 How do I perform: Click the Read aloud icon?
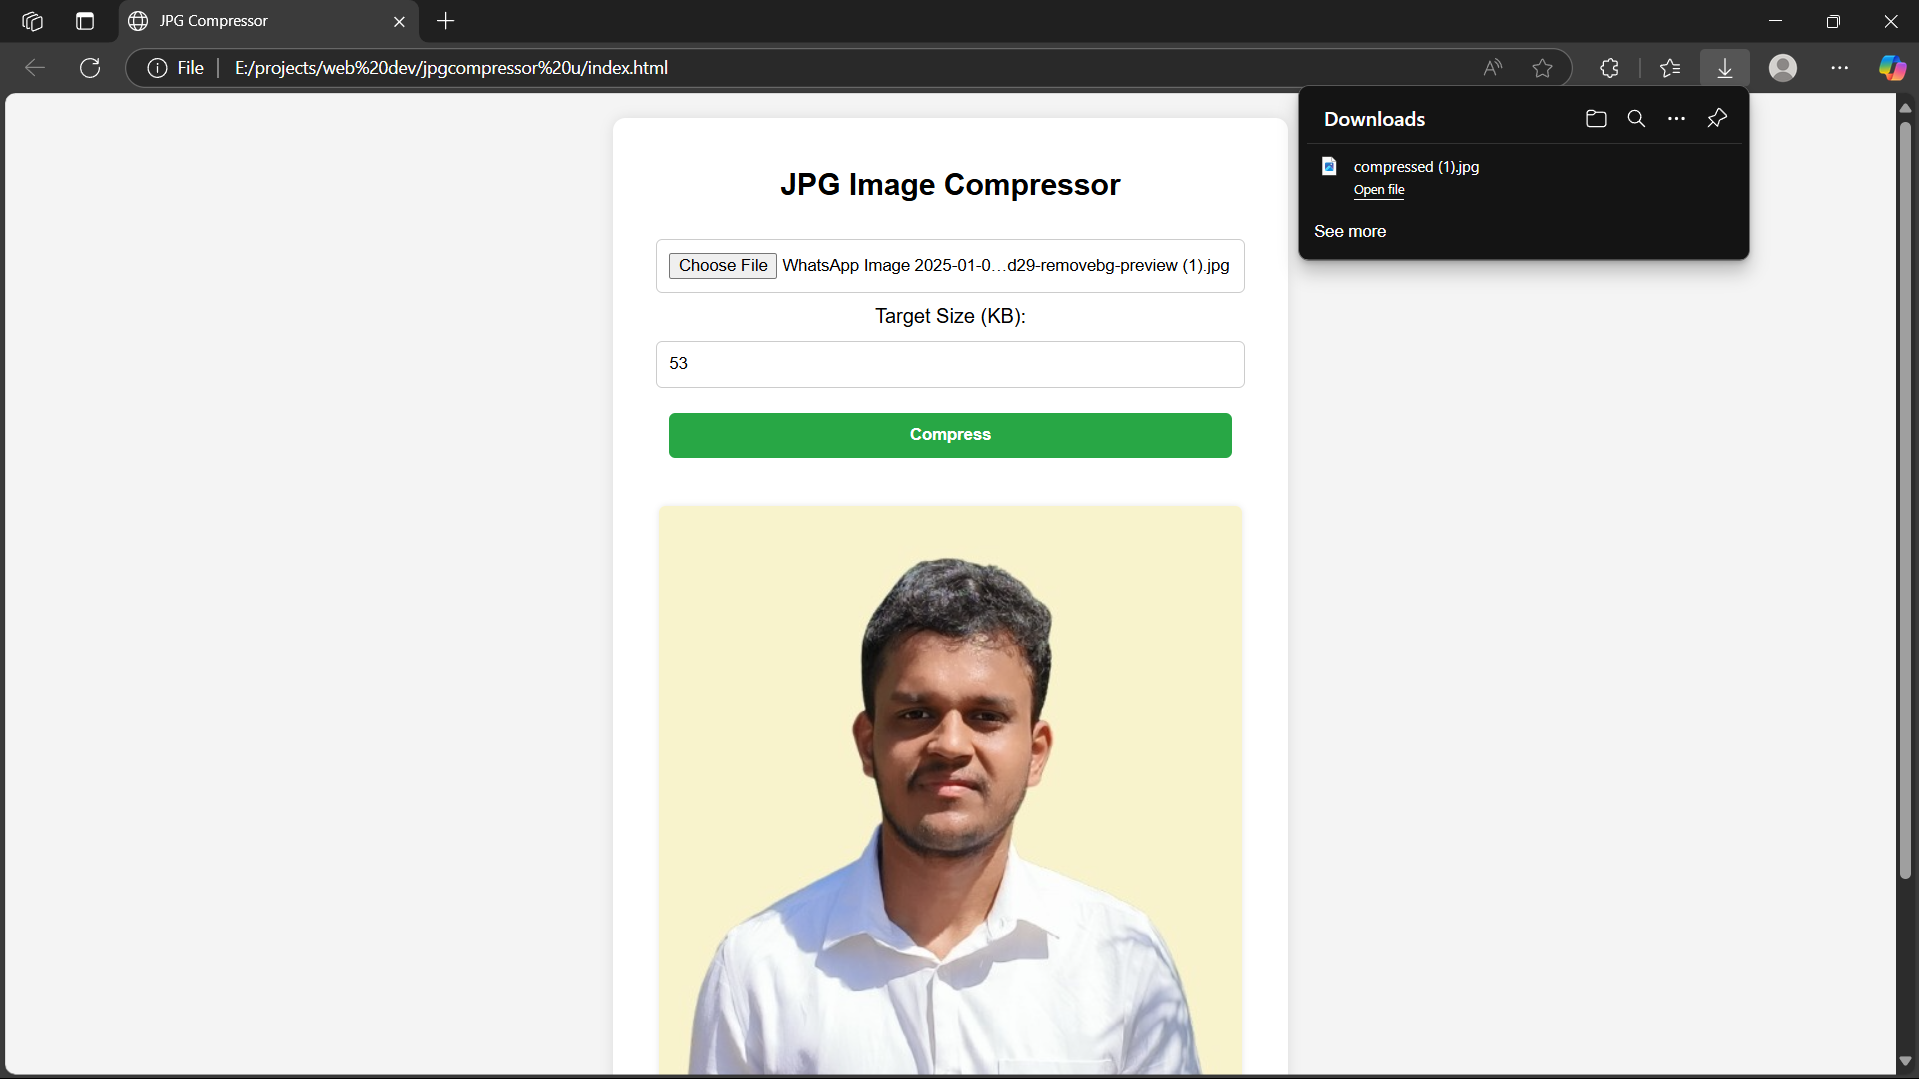point(1492,68)
